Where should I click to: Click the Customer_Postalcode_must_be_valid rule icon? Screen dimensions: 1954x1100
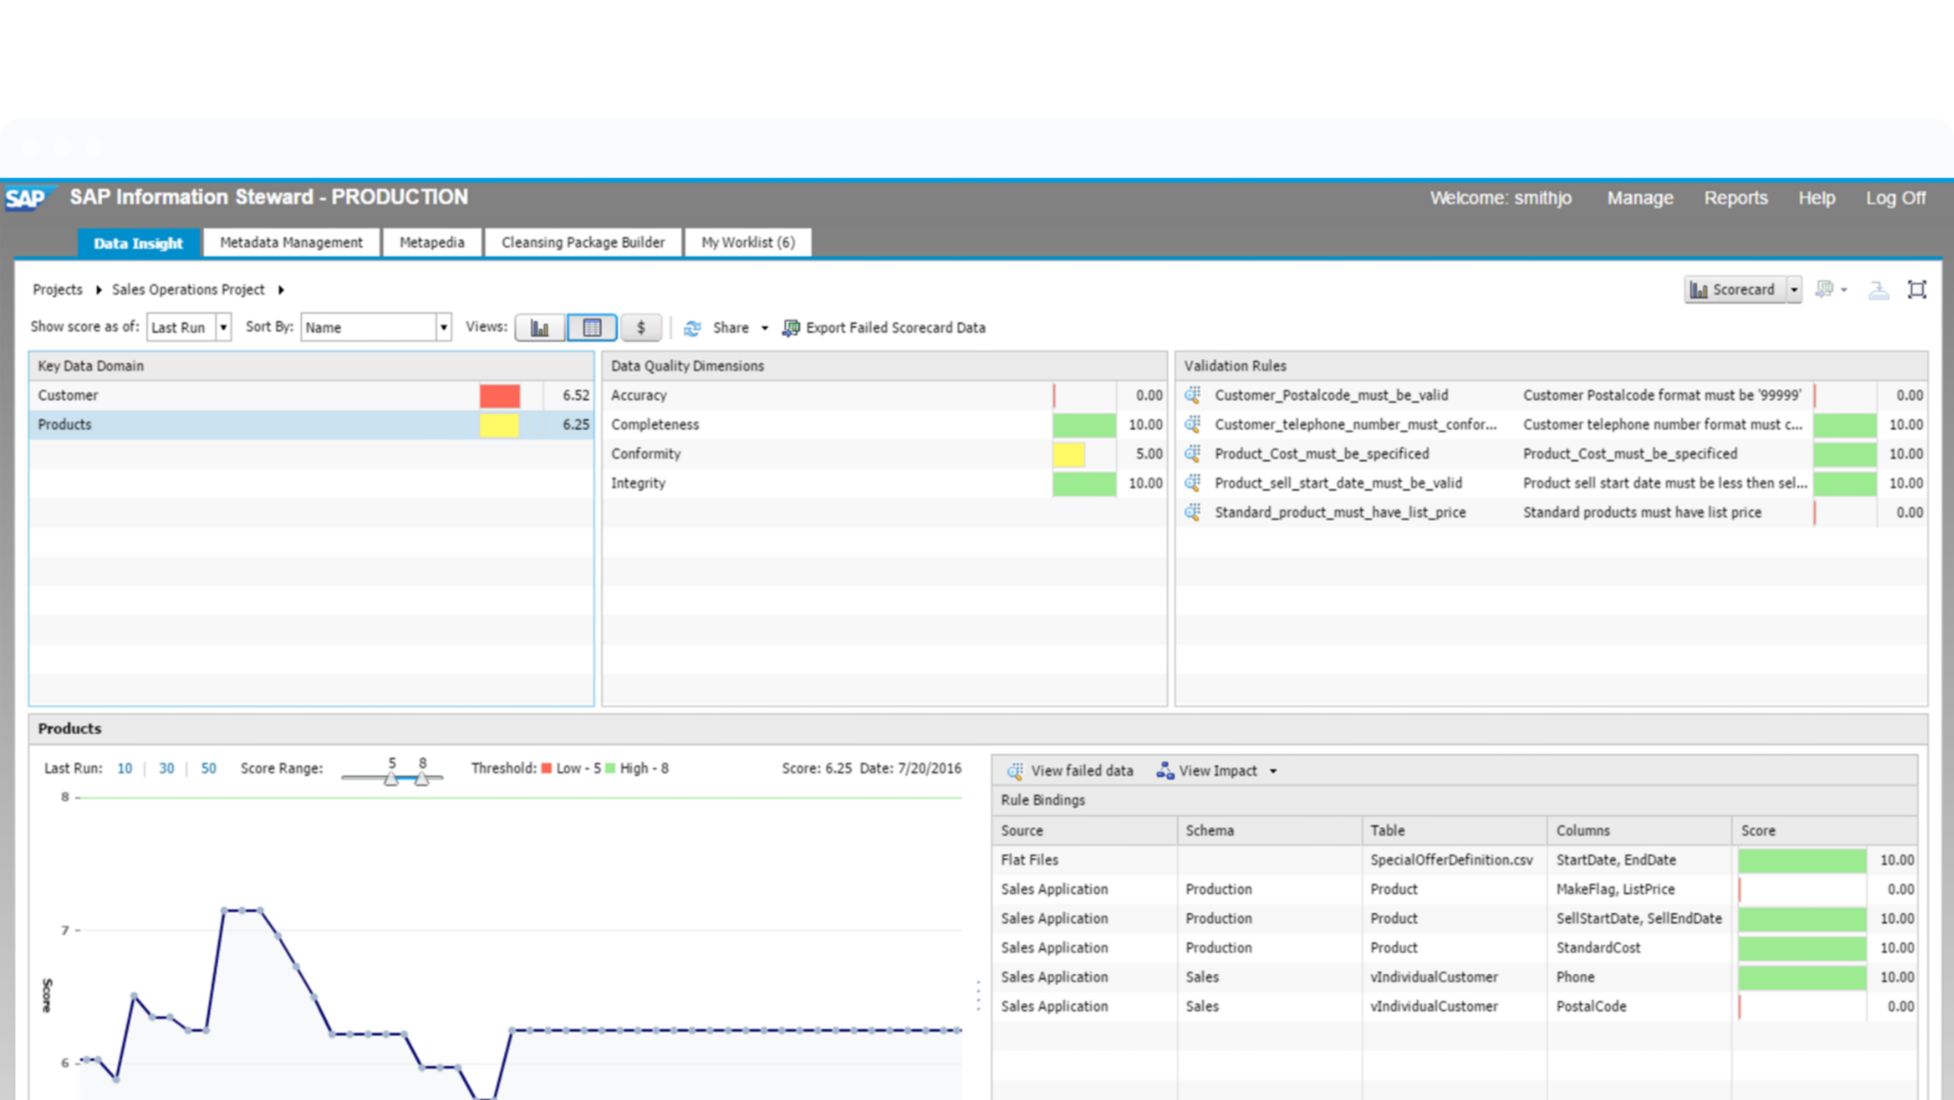click(1193, 395)
